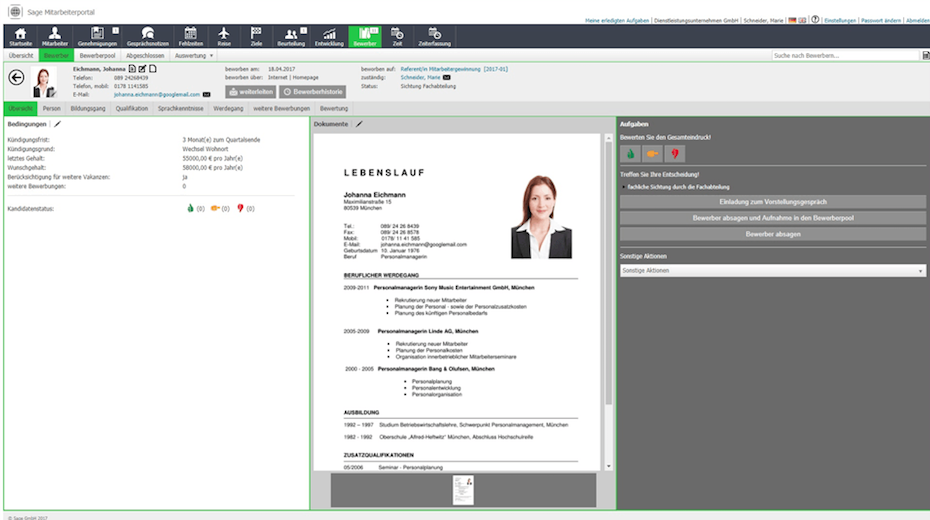
Task: Open the Reise airplane module
Action: point(222,37)
